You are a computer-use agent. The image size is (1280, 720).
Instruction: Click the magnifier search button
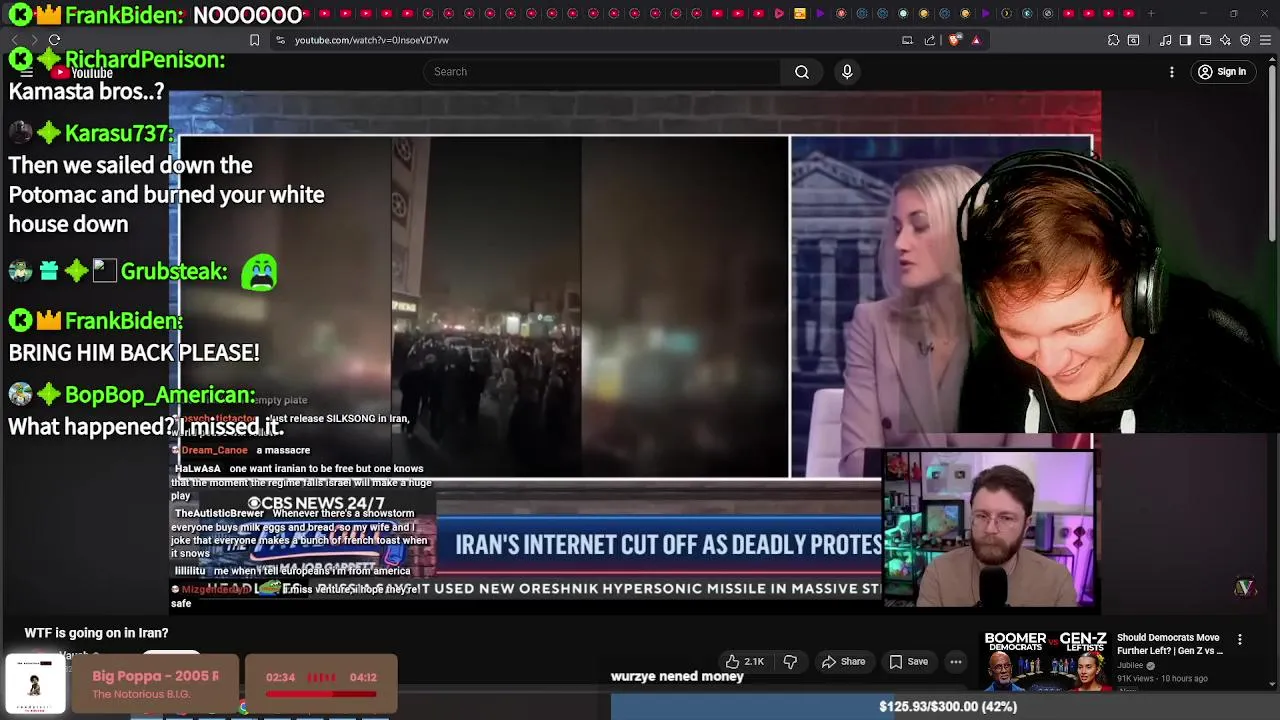click(802, 72)
